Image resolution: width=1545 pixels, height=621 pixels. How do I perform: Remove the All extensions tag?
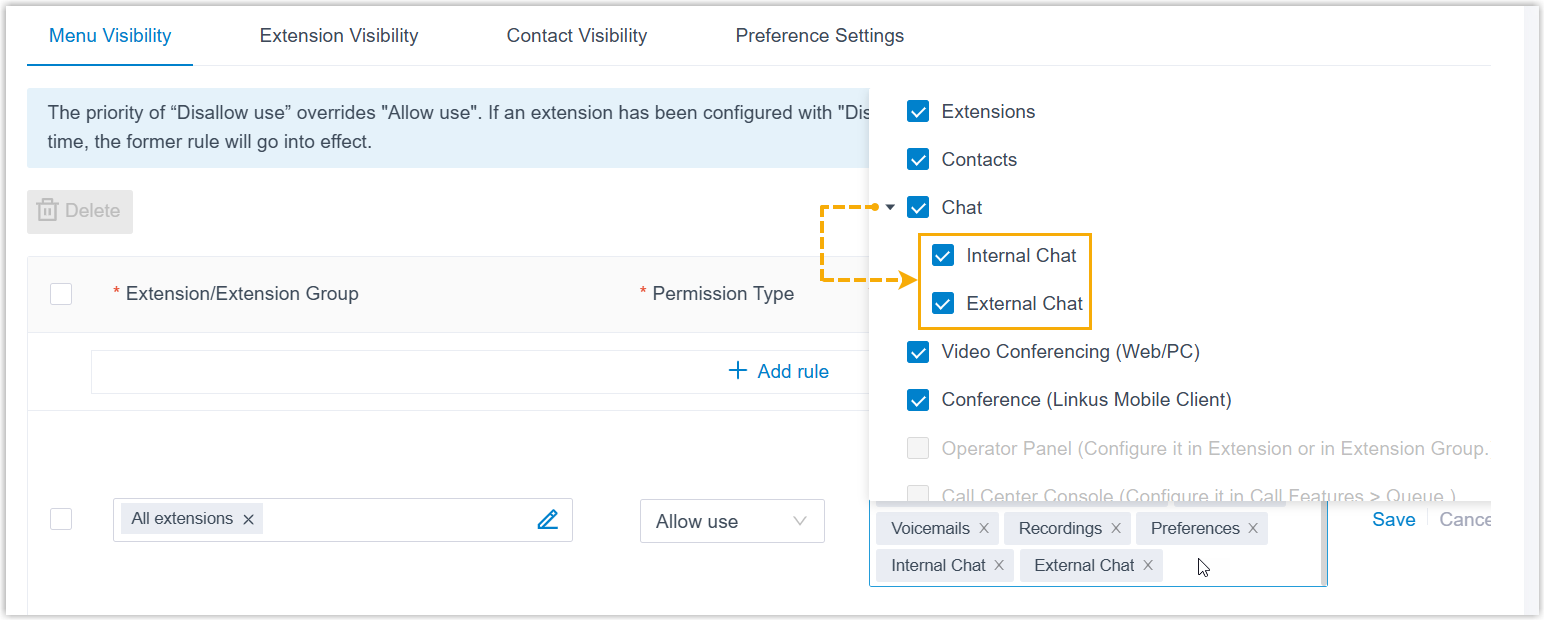pos(248,520)
